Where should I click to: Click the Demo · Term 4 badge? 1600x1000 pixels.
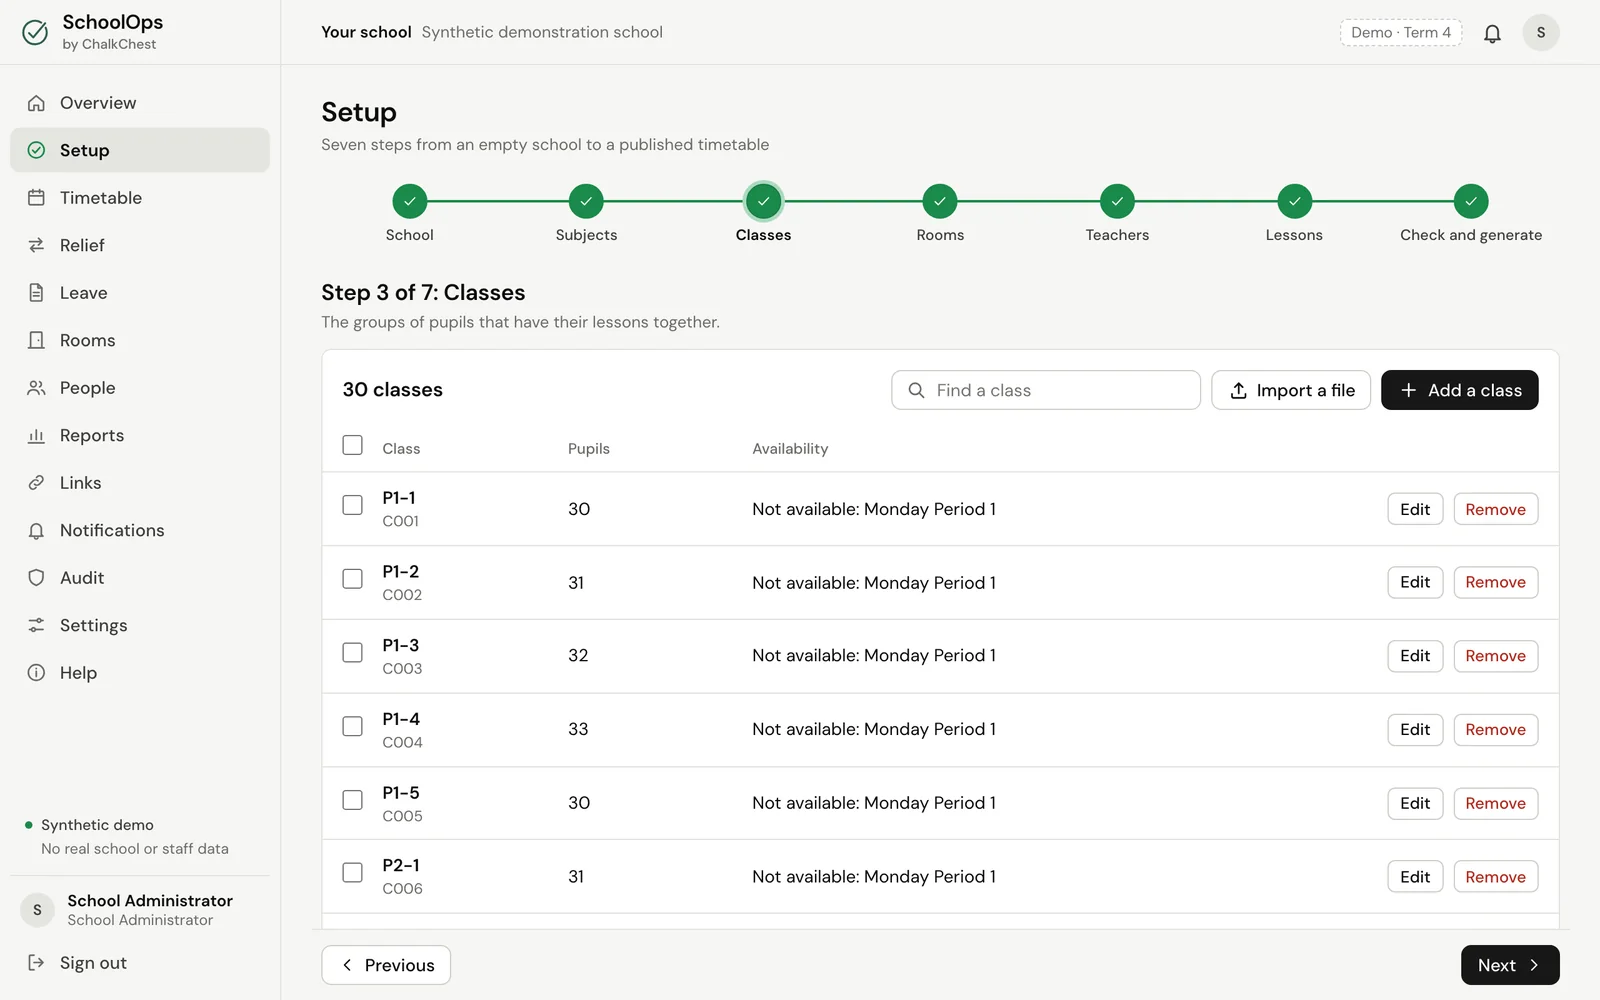tap(1401, 33)
